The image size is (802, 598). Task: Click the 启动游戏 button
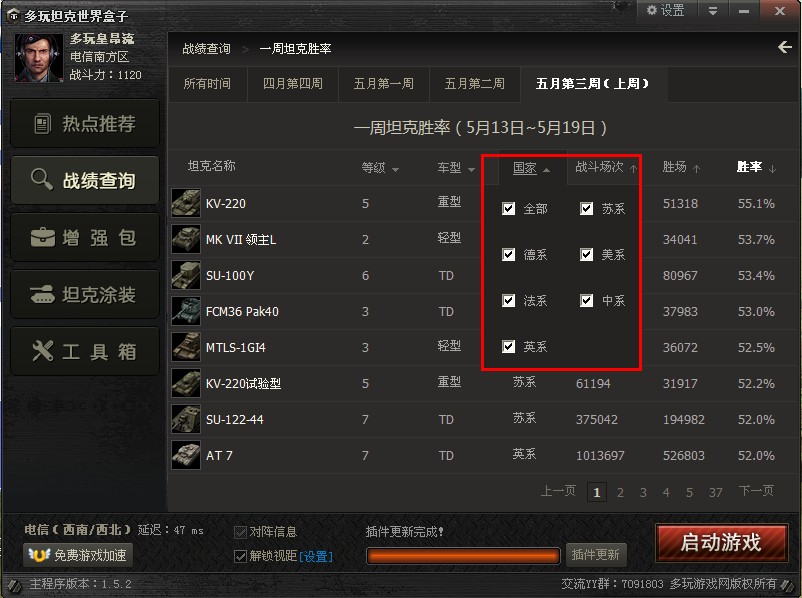click(721, 543)
